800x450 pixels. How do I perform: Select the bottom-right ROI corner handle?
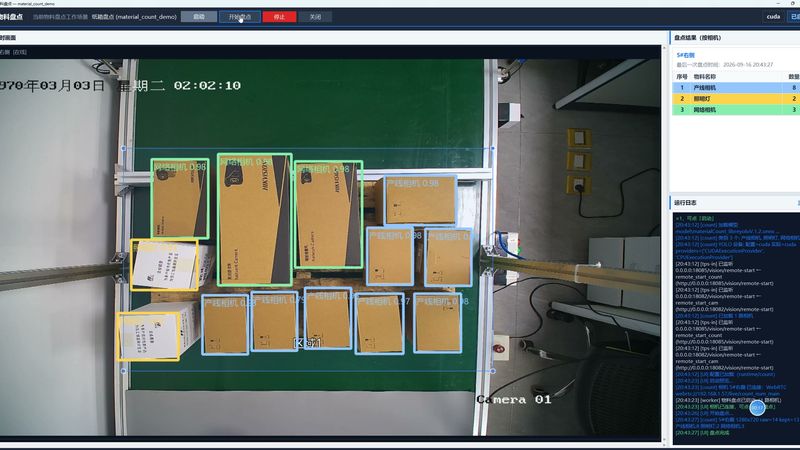pos(492,371)
